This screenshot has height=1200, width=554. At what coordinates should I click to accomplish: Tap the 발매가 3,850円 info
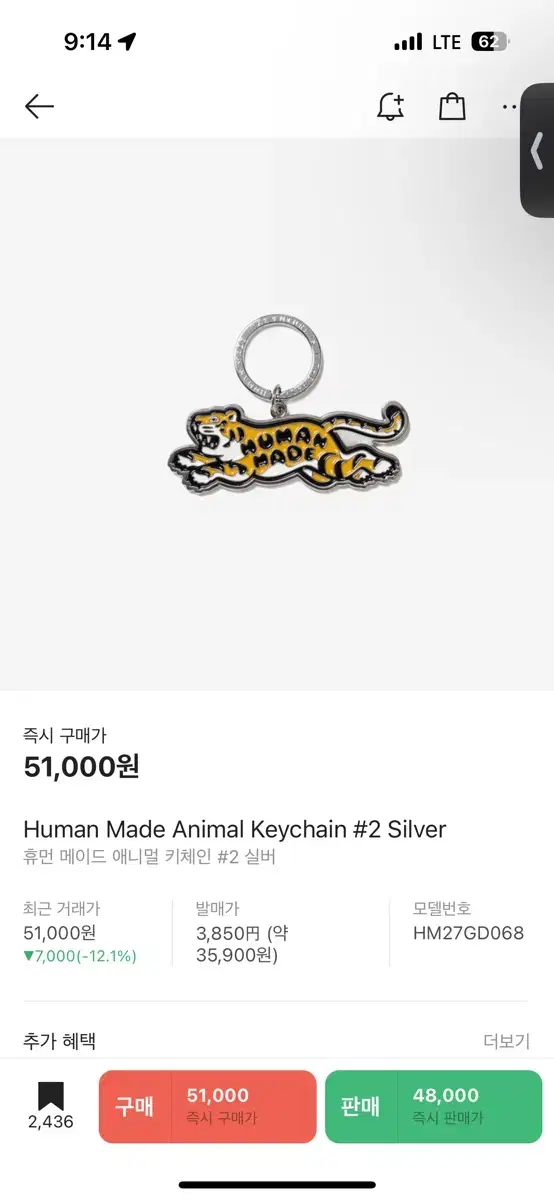[x=242, y=943]
